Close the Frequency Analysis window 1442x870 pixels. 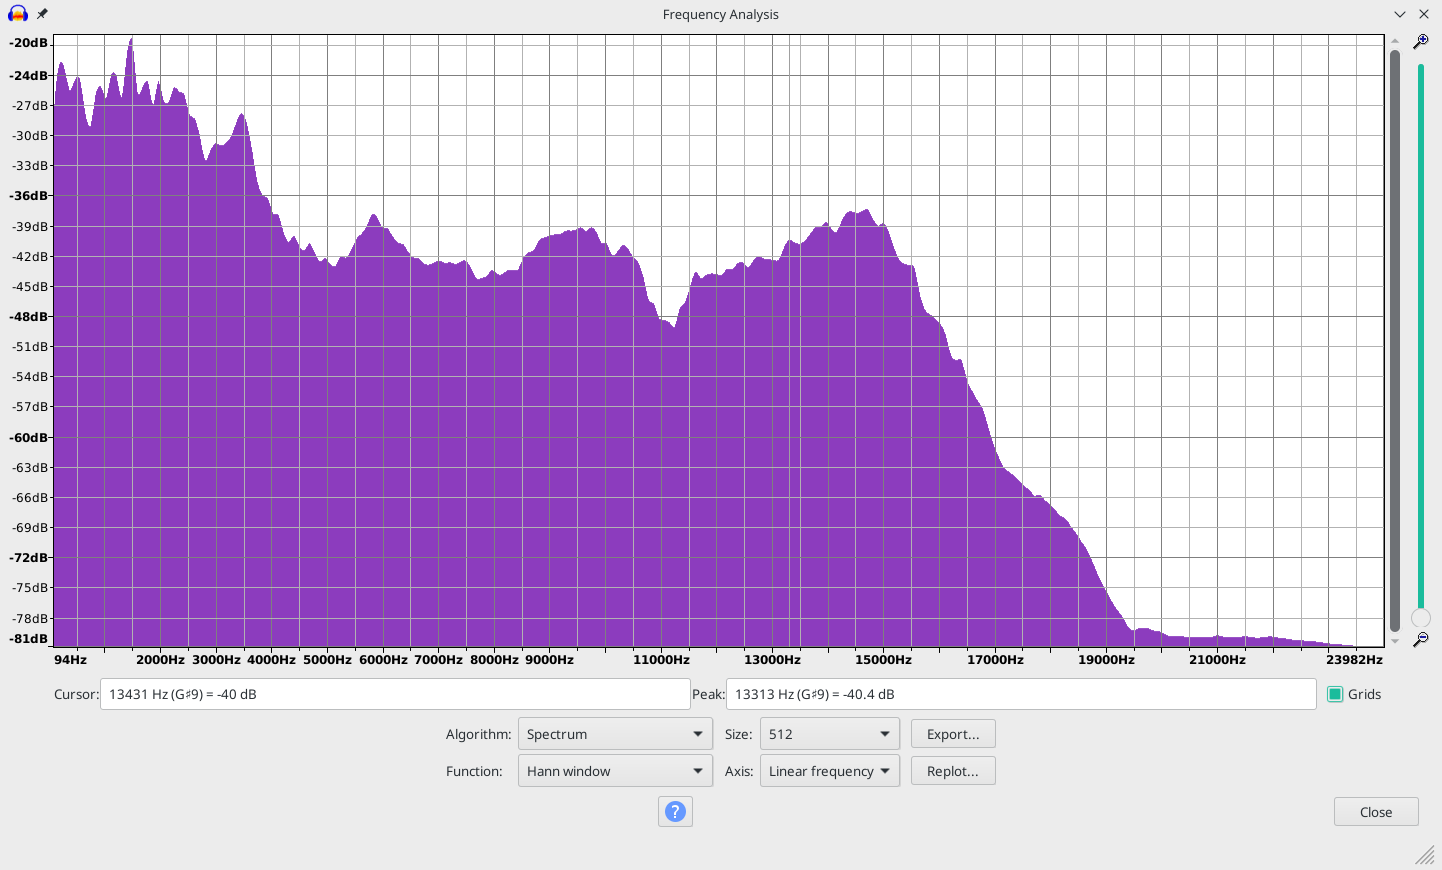click(1424, 14)
